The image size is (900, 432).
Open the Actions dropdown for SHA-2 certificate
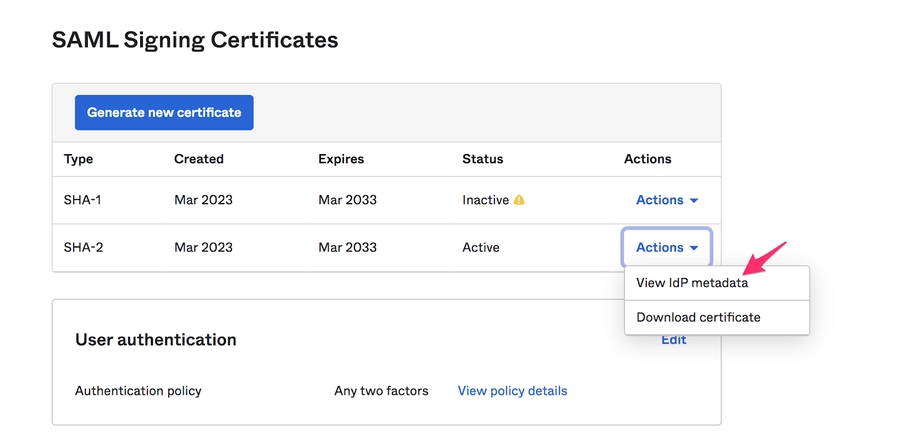(666, 247)
